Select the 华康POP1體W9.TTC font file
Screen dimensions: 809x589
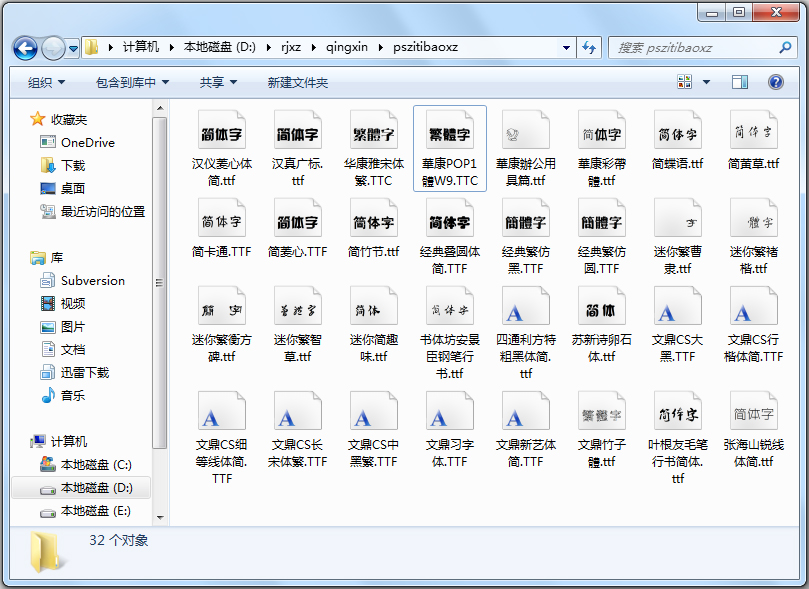coord(449,148)
